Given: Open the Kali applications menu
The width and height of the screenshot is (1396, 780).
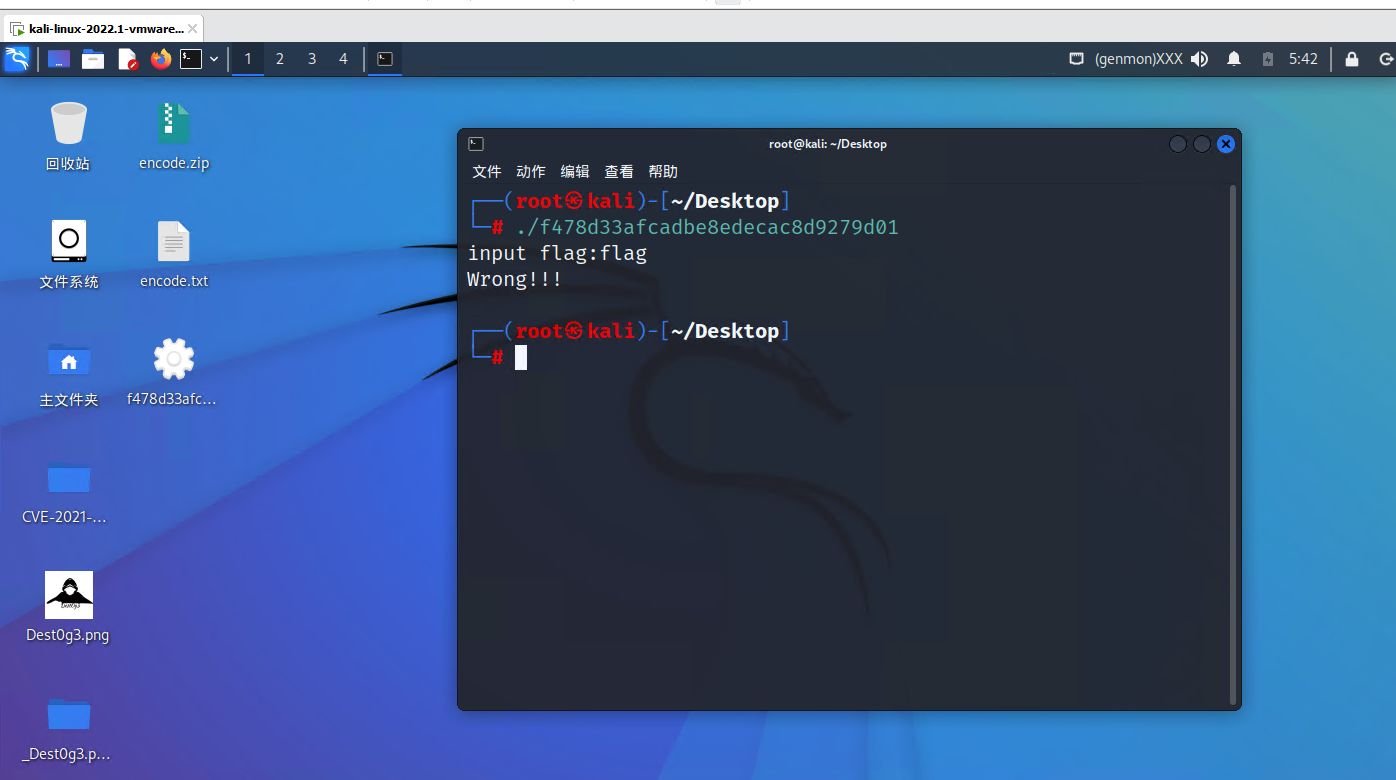Looking at the screenshot, I should click(x=17, y=59).
